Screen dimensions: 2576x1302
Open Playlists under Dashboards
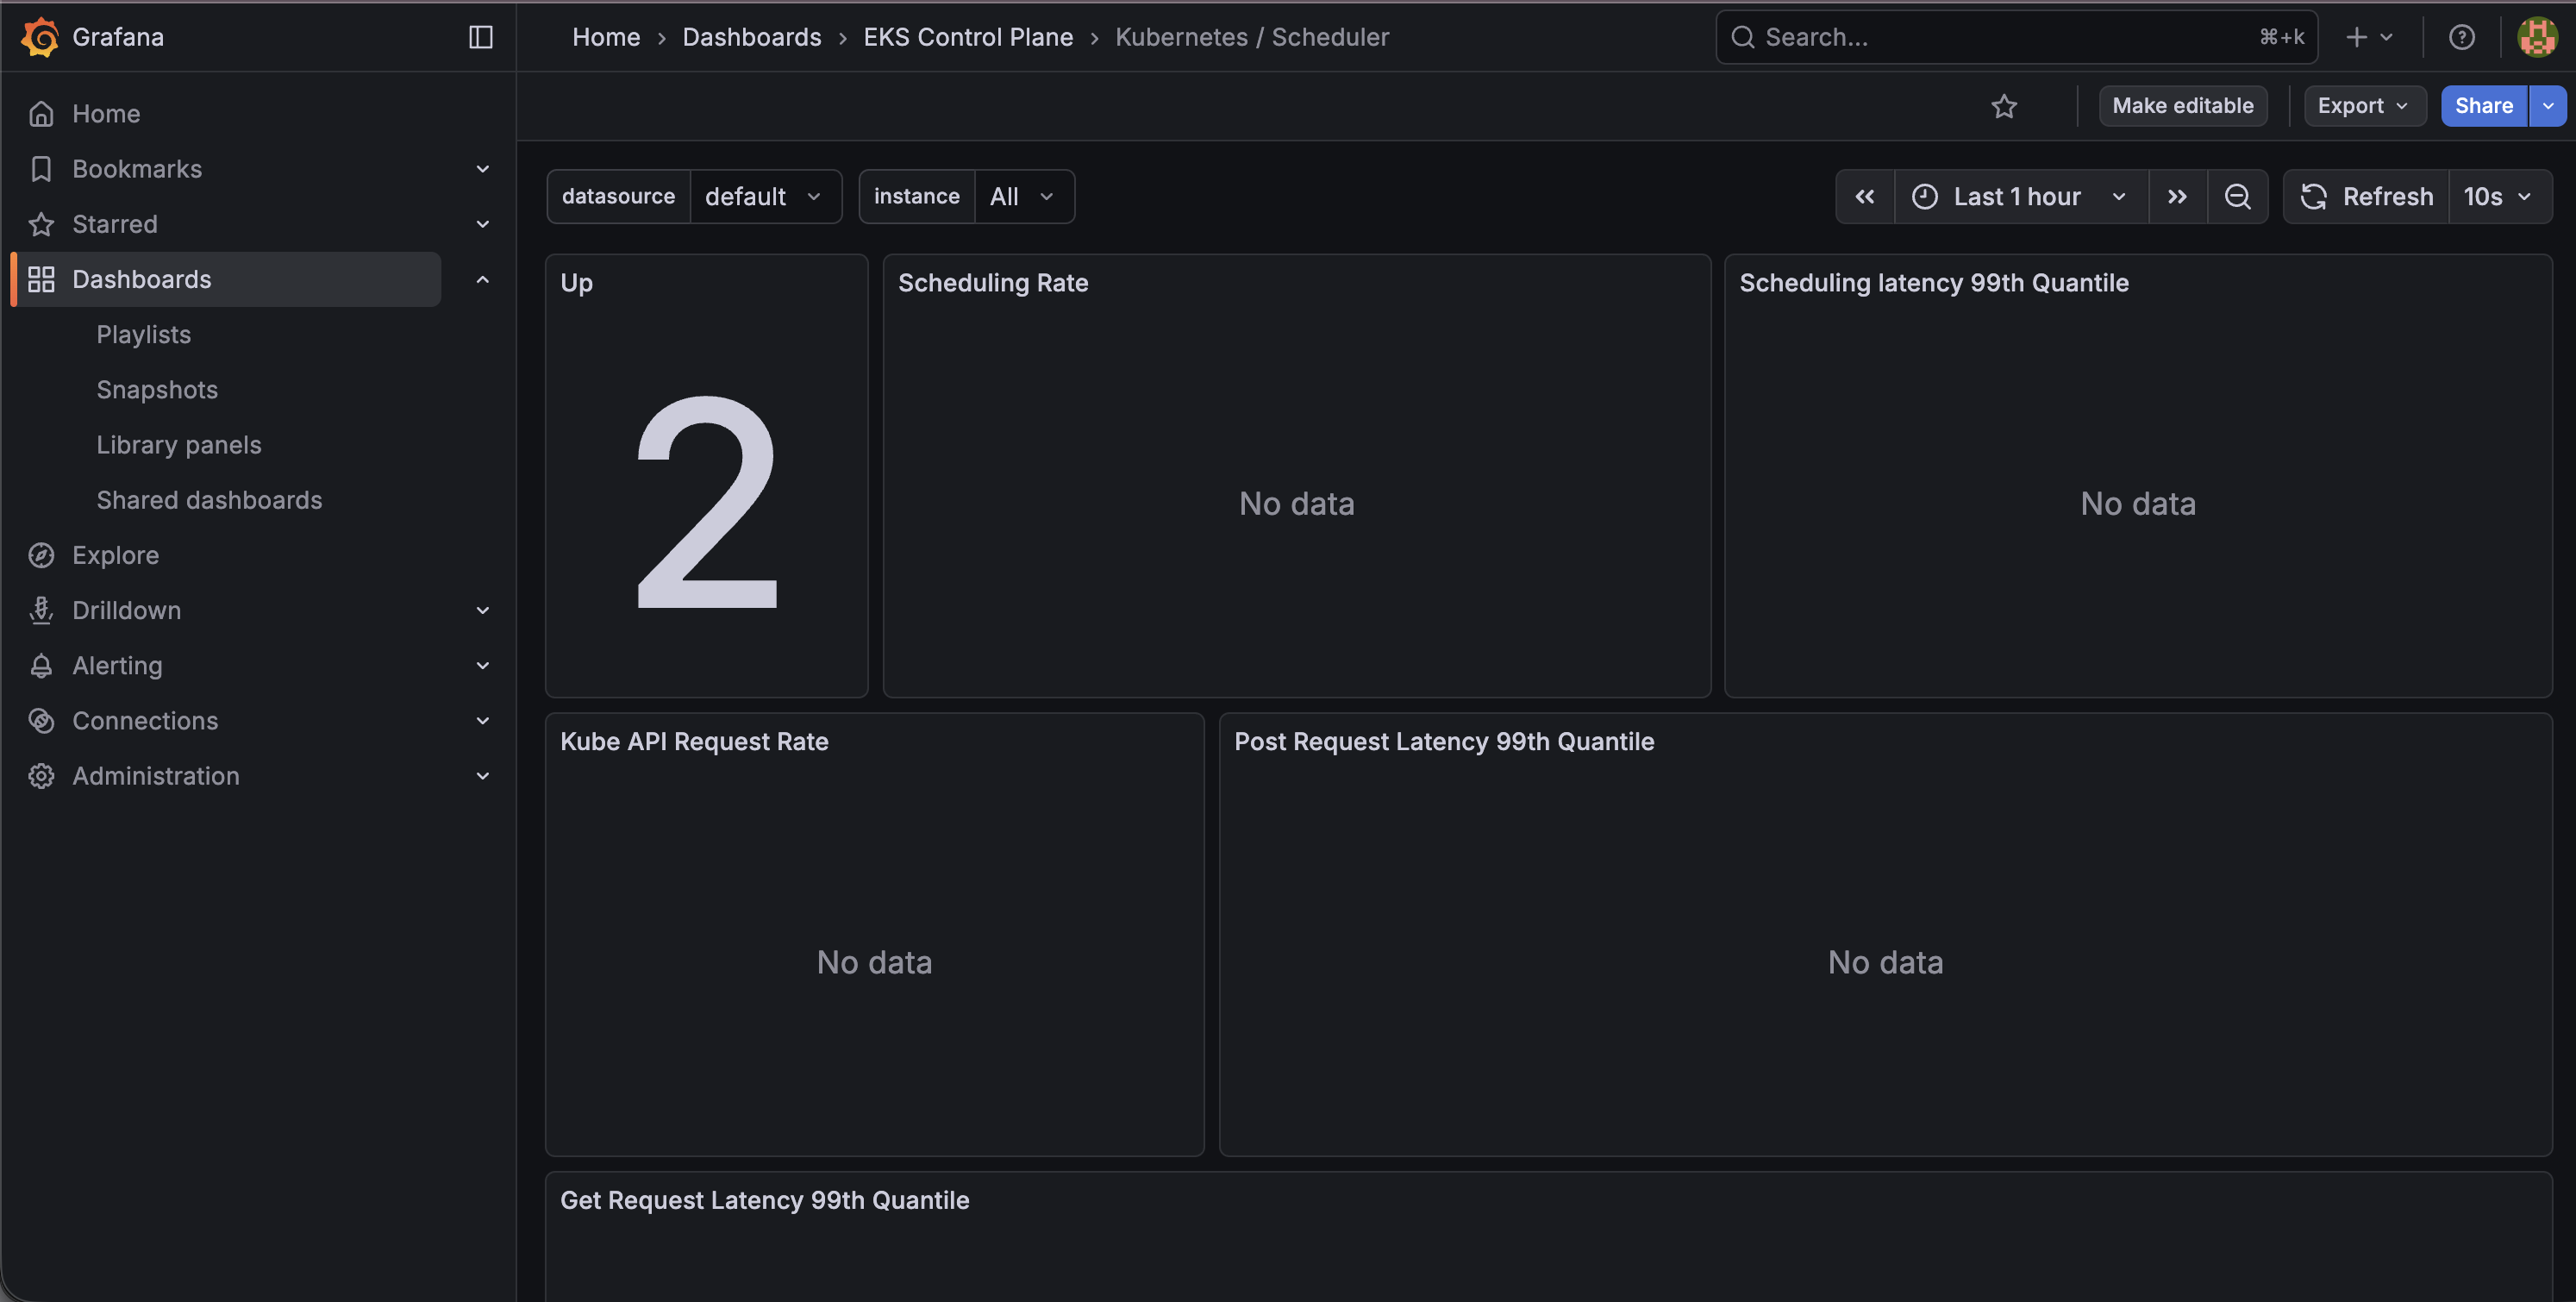coord(144,334)
